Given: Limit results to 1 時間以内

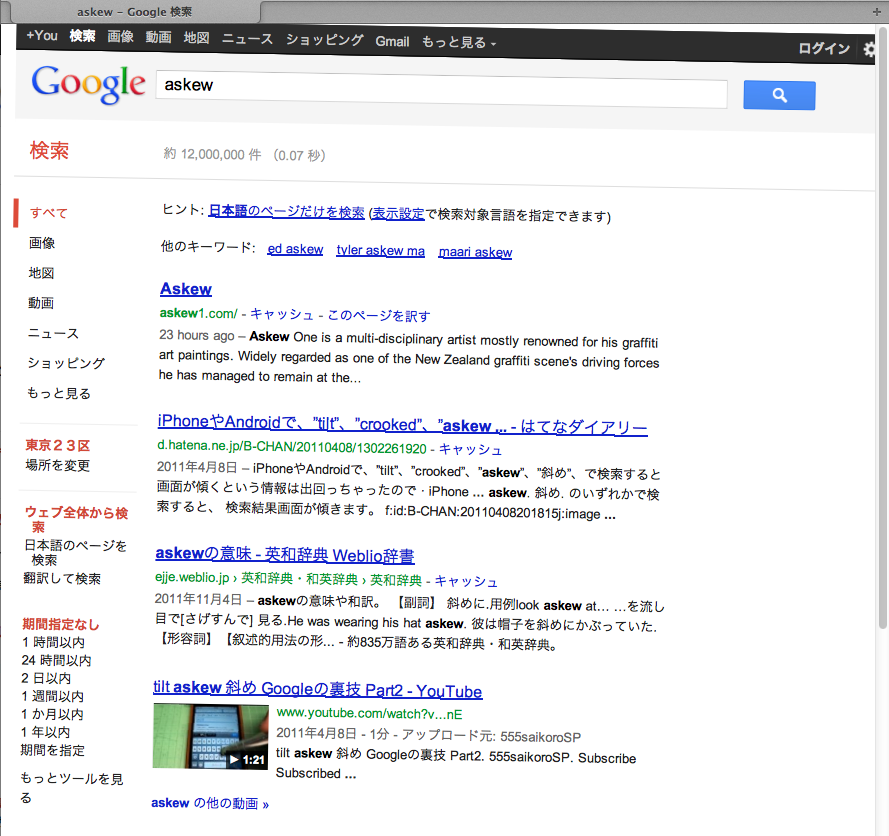Looking at the screenshot, I should click(54, 642).
